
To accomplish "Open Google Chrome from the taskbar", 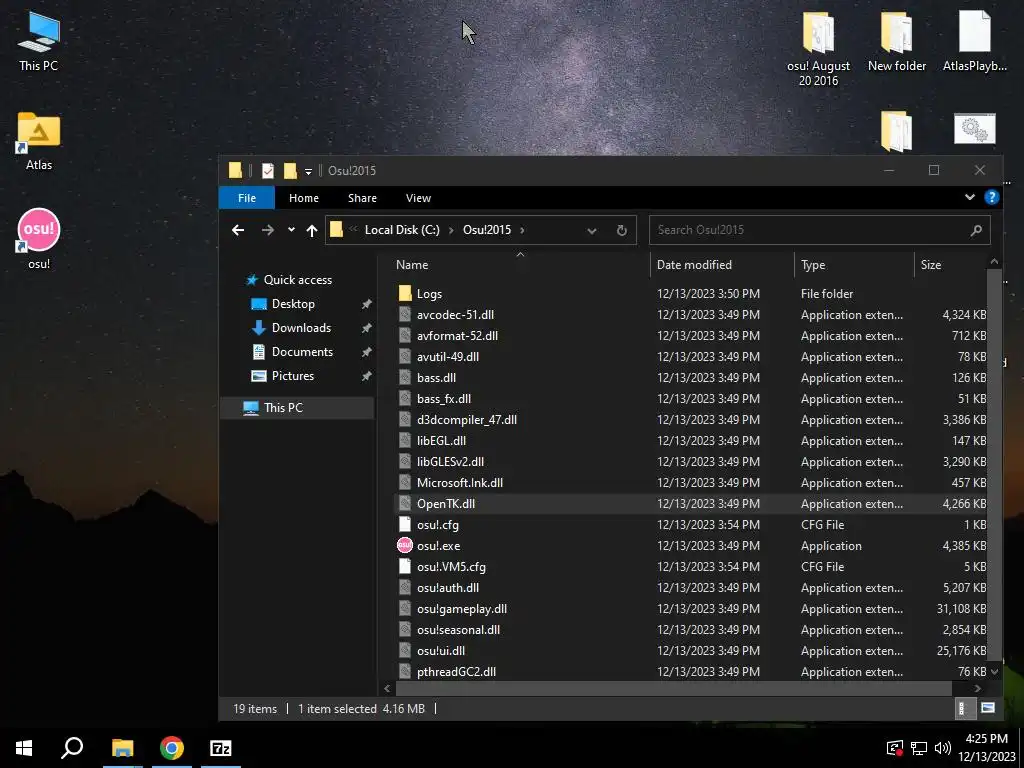I will [x=172, y=748].
